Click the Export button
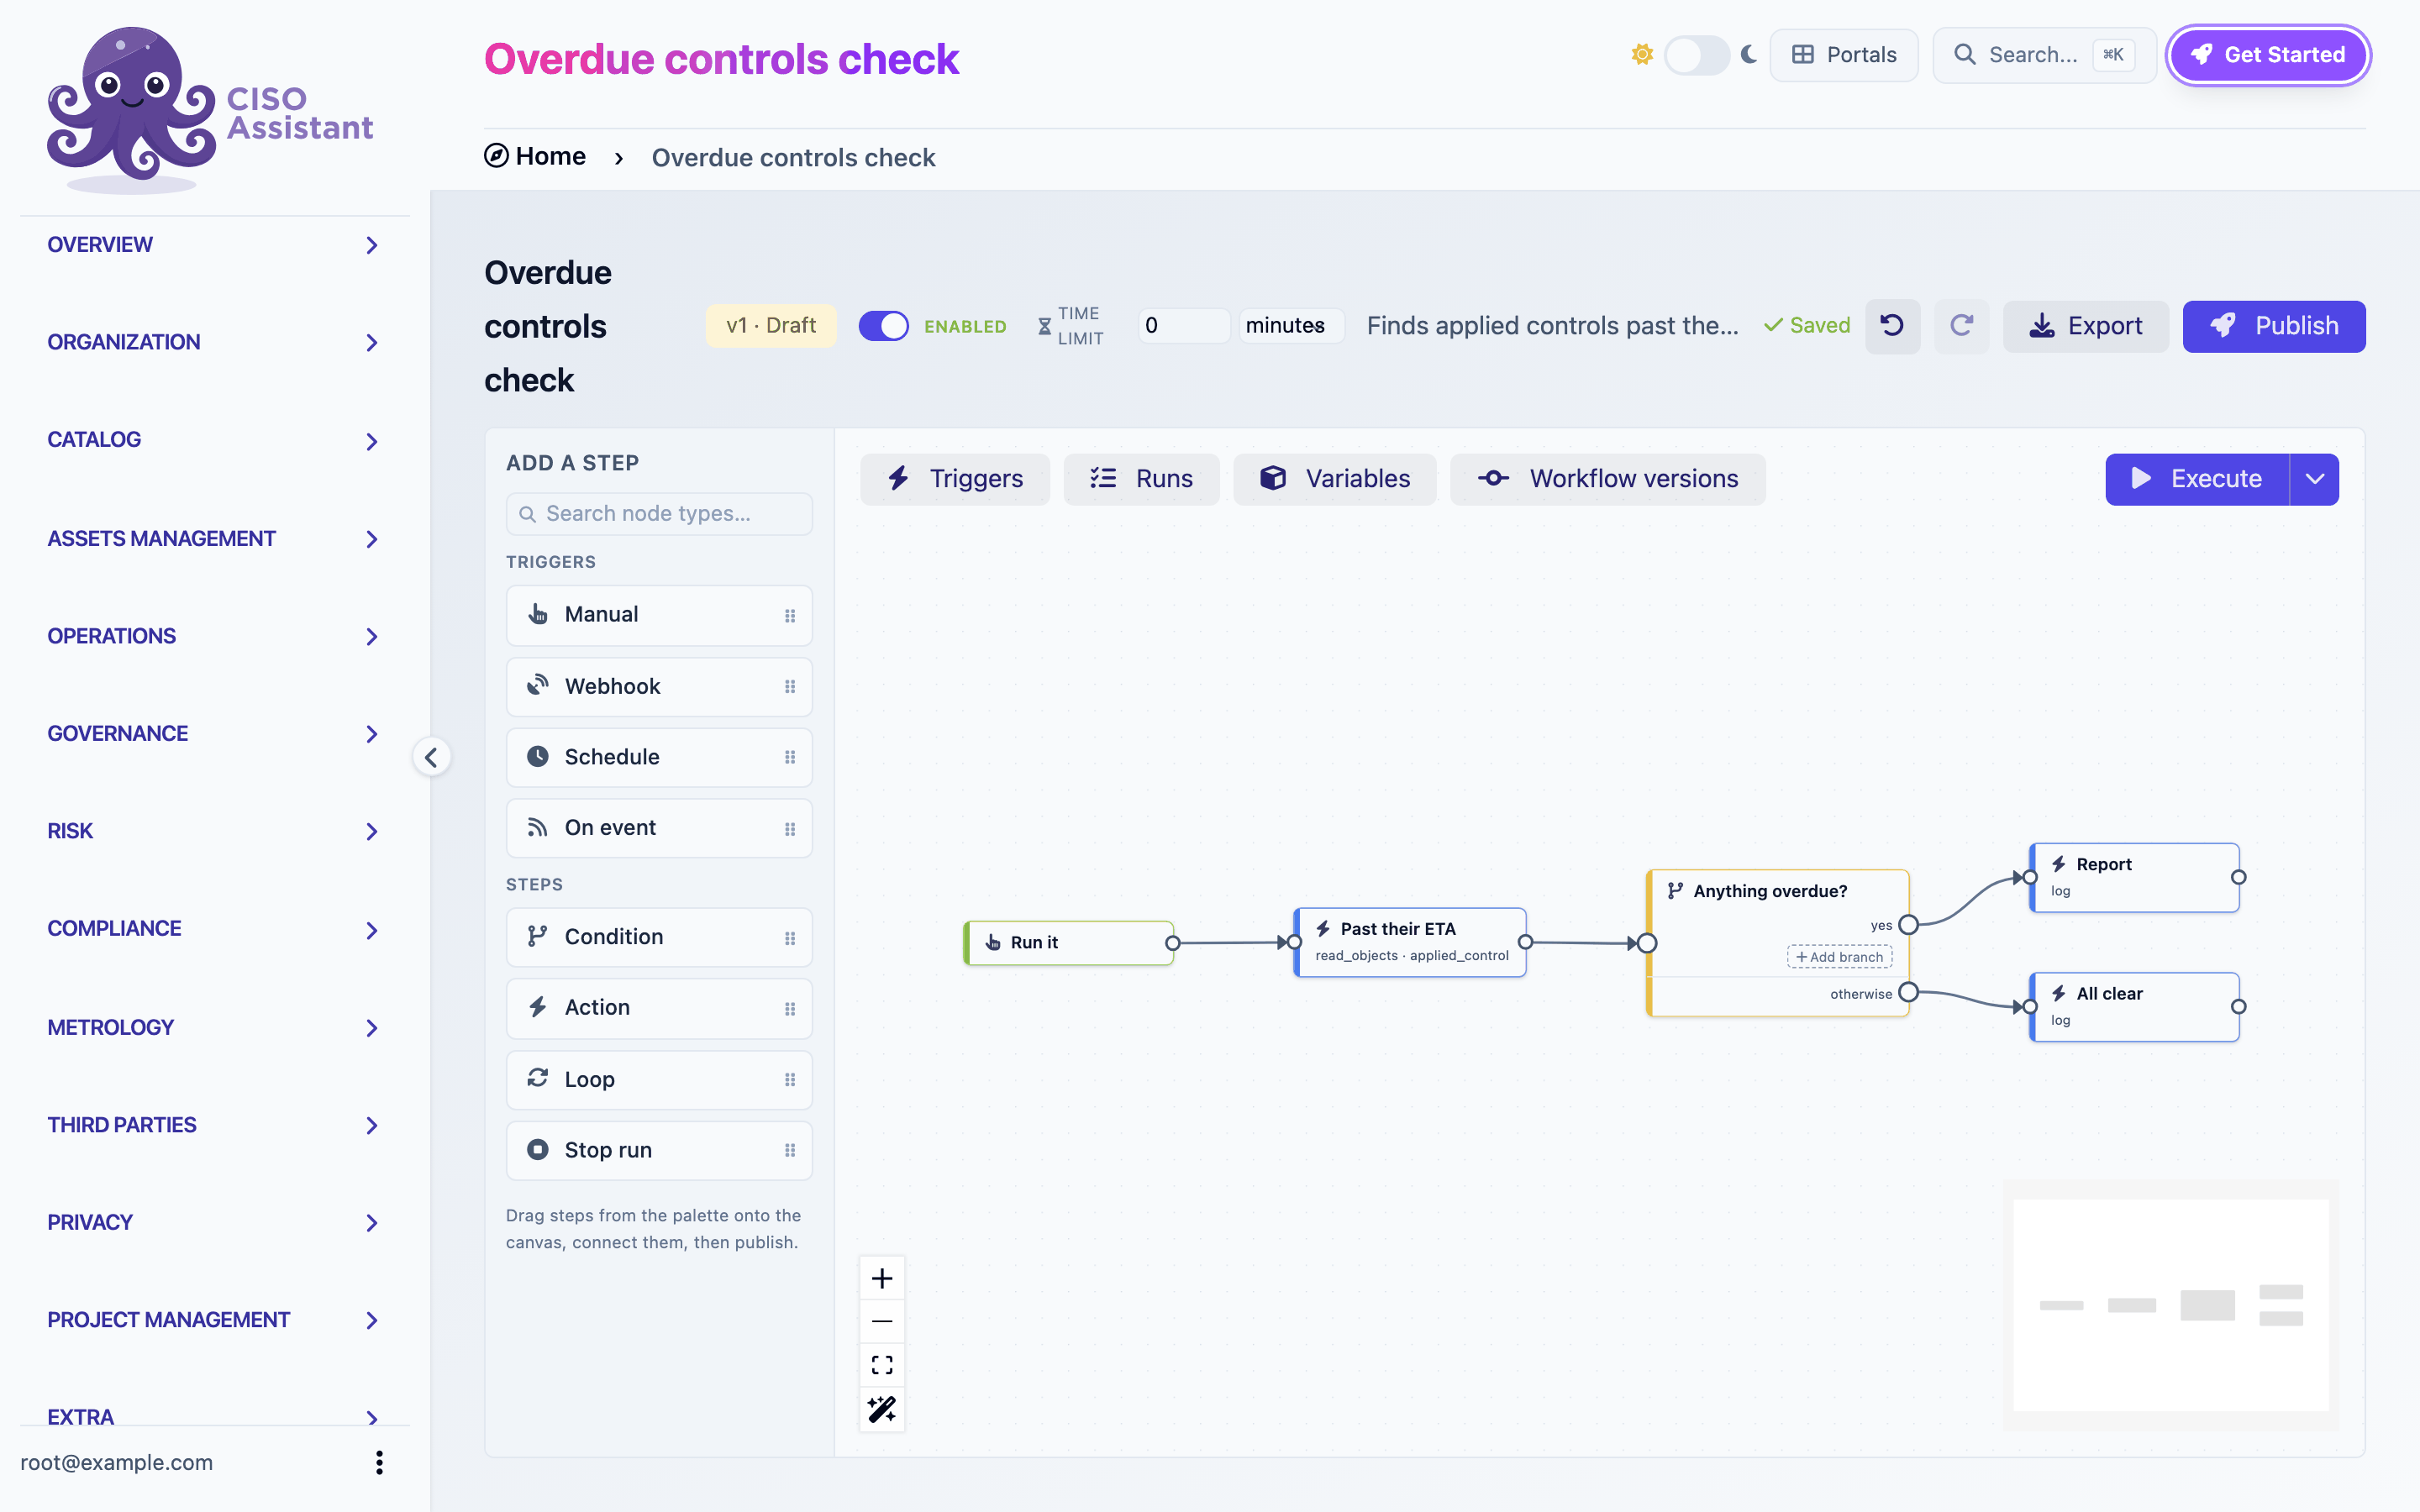 tap(2085, 326)
